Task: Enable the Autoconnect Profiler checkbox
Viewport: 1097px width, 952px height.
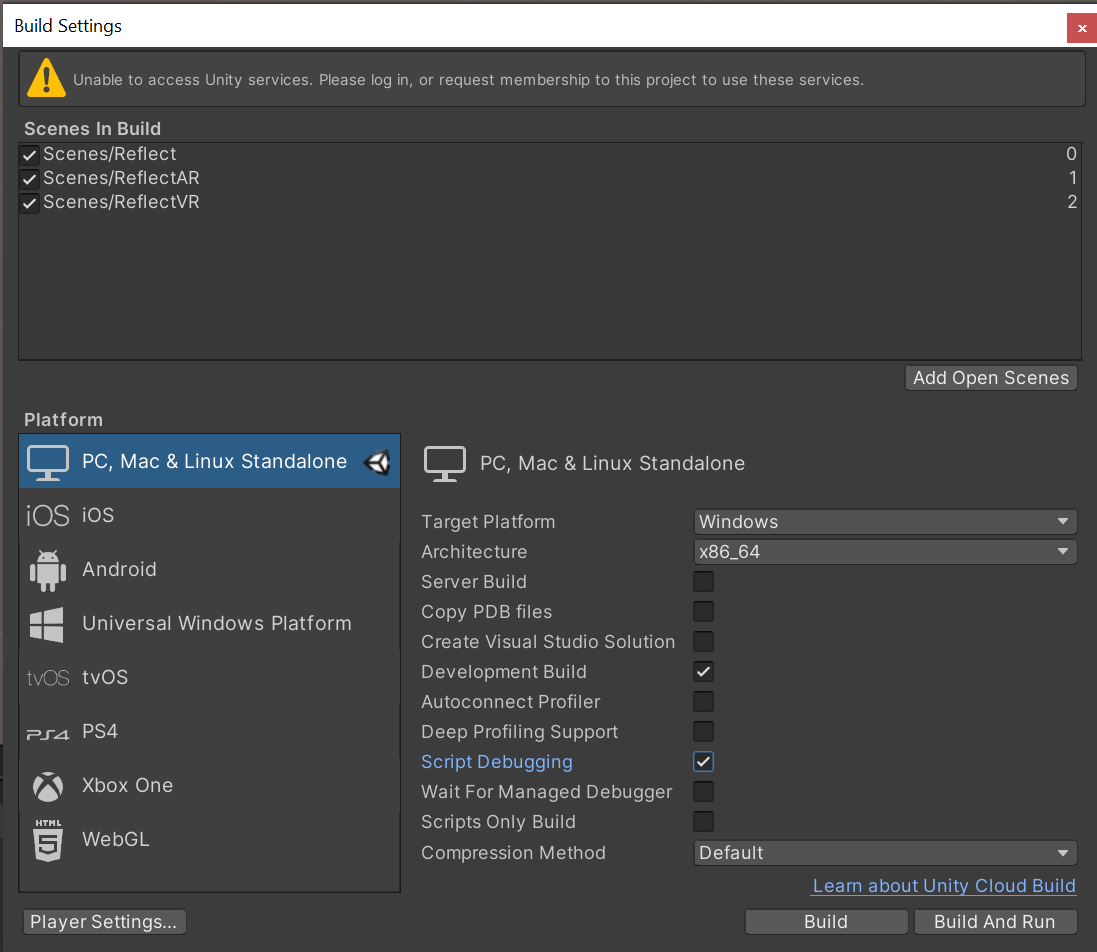Action: pyautogui.click(x=704, y=702)
